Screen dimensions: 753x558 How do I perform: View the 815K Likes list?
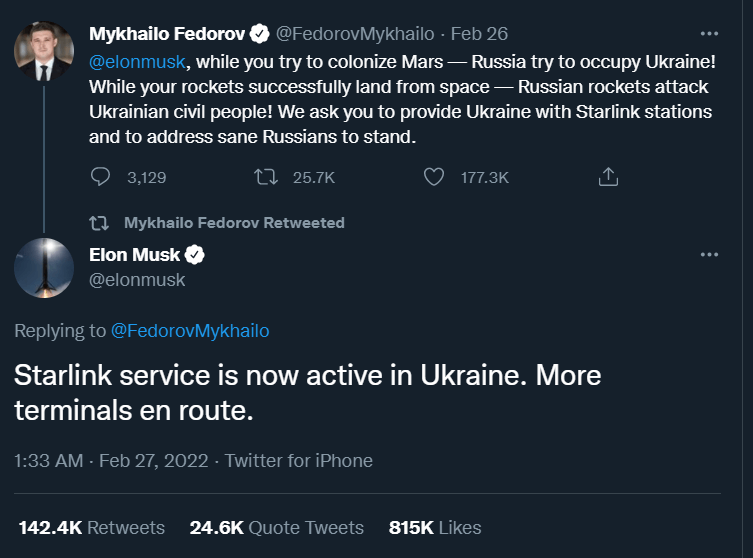click(x=434, y=527)
